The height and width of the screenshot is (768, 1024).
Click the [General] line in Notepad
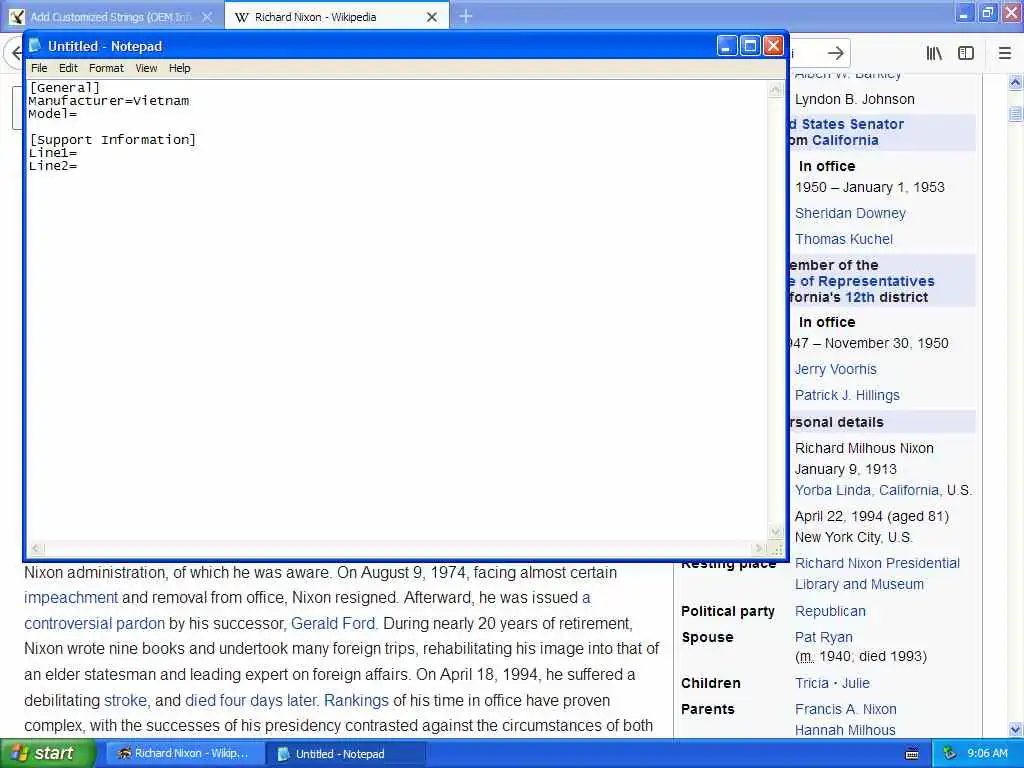tap(64, 88)
